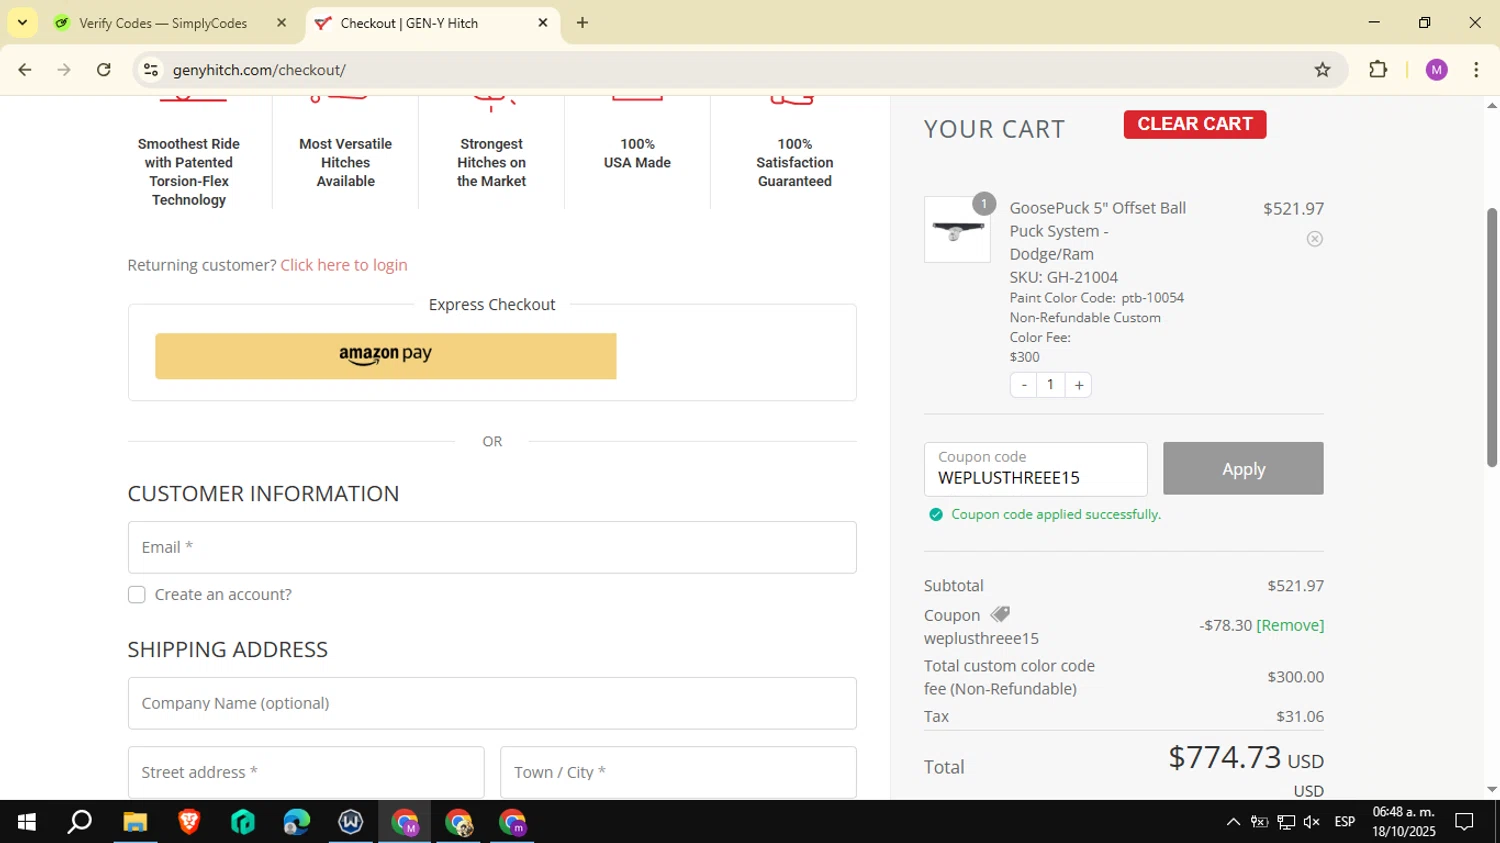Click the green coupon success checkmark icon

pos(935,514)
